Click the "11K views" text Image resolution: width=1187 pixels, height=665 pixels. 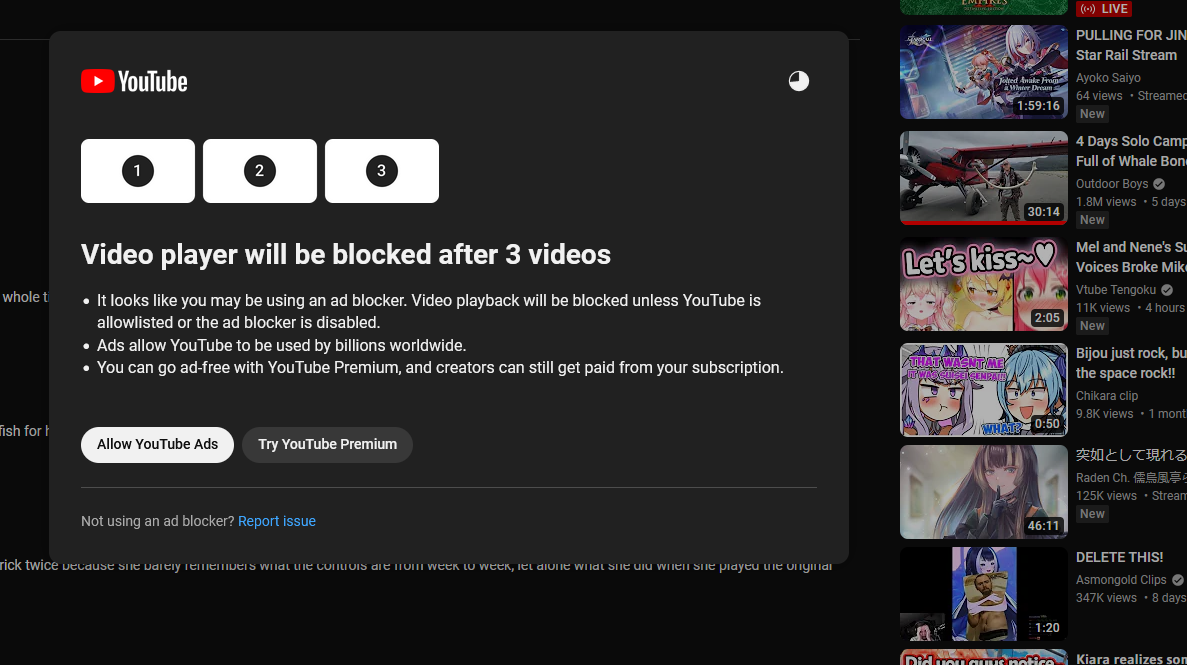pyautogui.click(x=1103, y=308)
